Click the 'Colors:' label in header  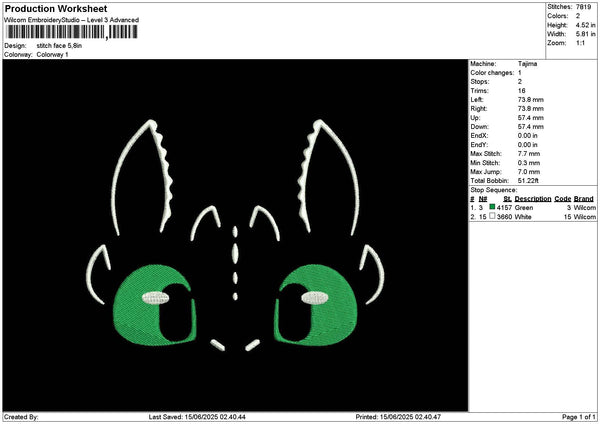(x=558, y=16)
